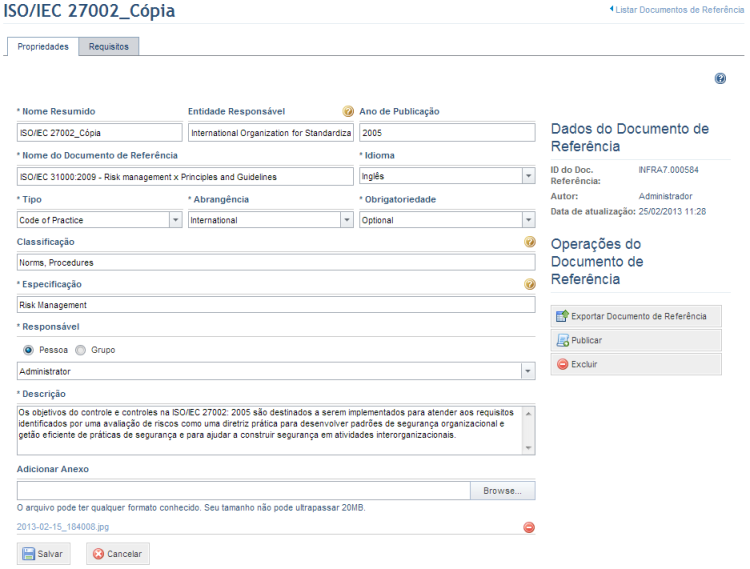750x569 pixels.
Task: Expand the Obrigatoriedade dropdown
Action: point(528,220)
